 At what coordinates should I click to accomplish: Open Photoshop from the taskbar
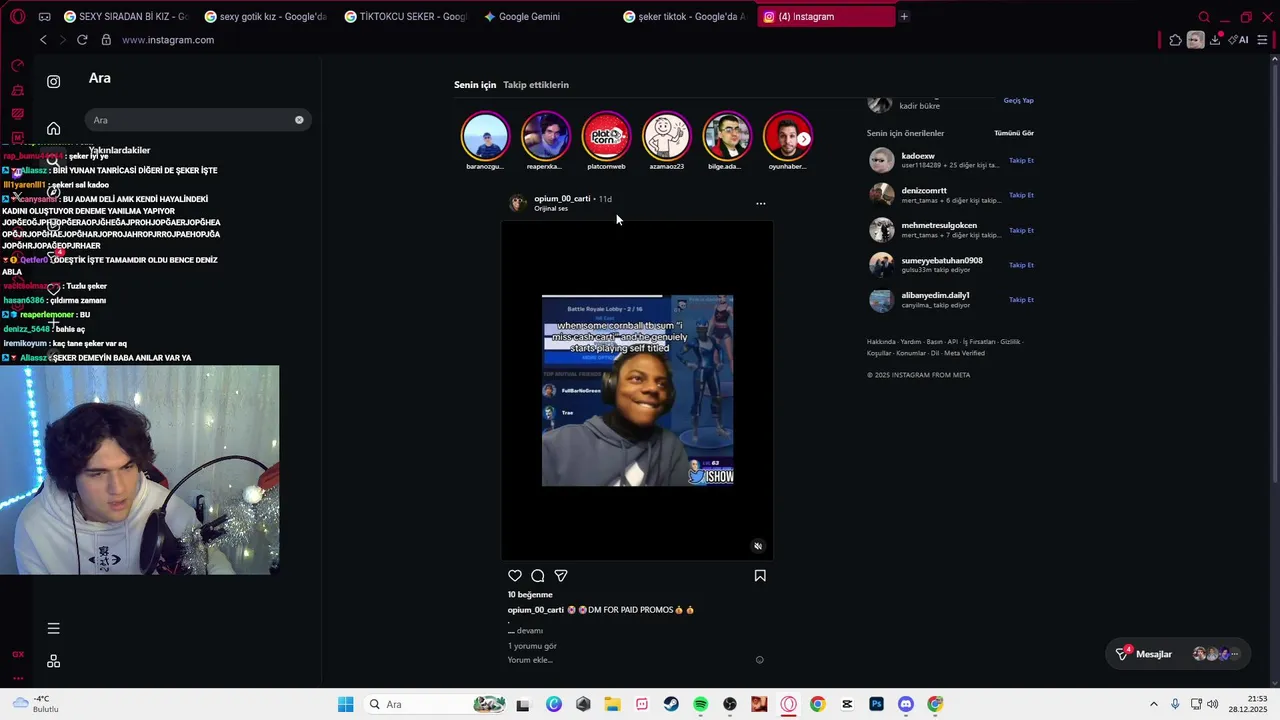876,705
